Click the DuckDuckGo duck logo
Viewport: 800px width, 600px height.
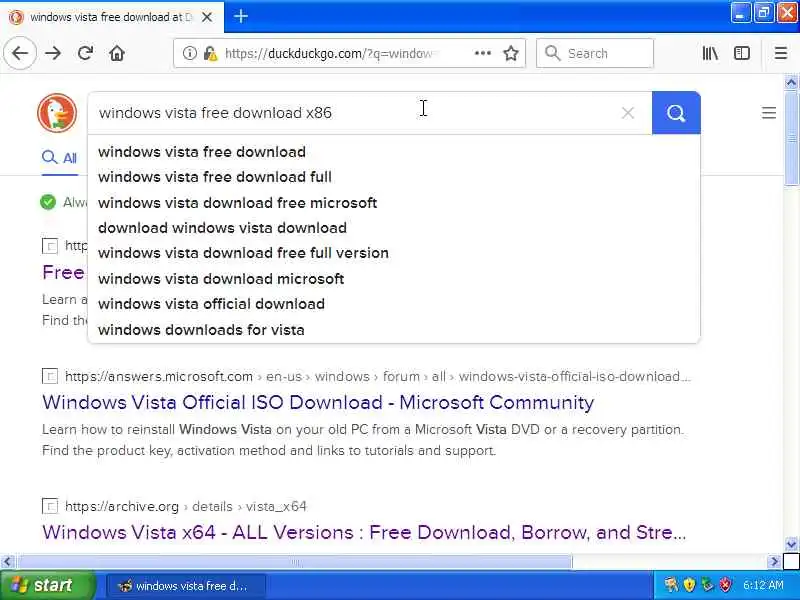[x=57, y=113]
